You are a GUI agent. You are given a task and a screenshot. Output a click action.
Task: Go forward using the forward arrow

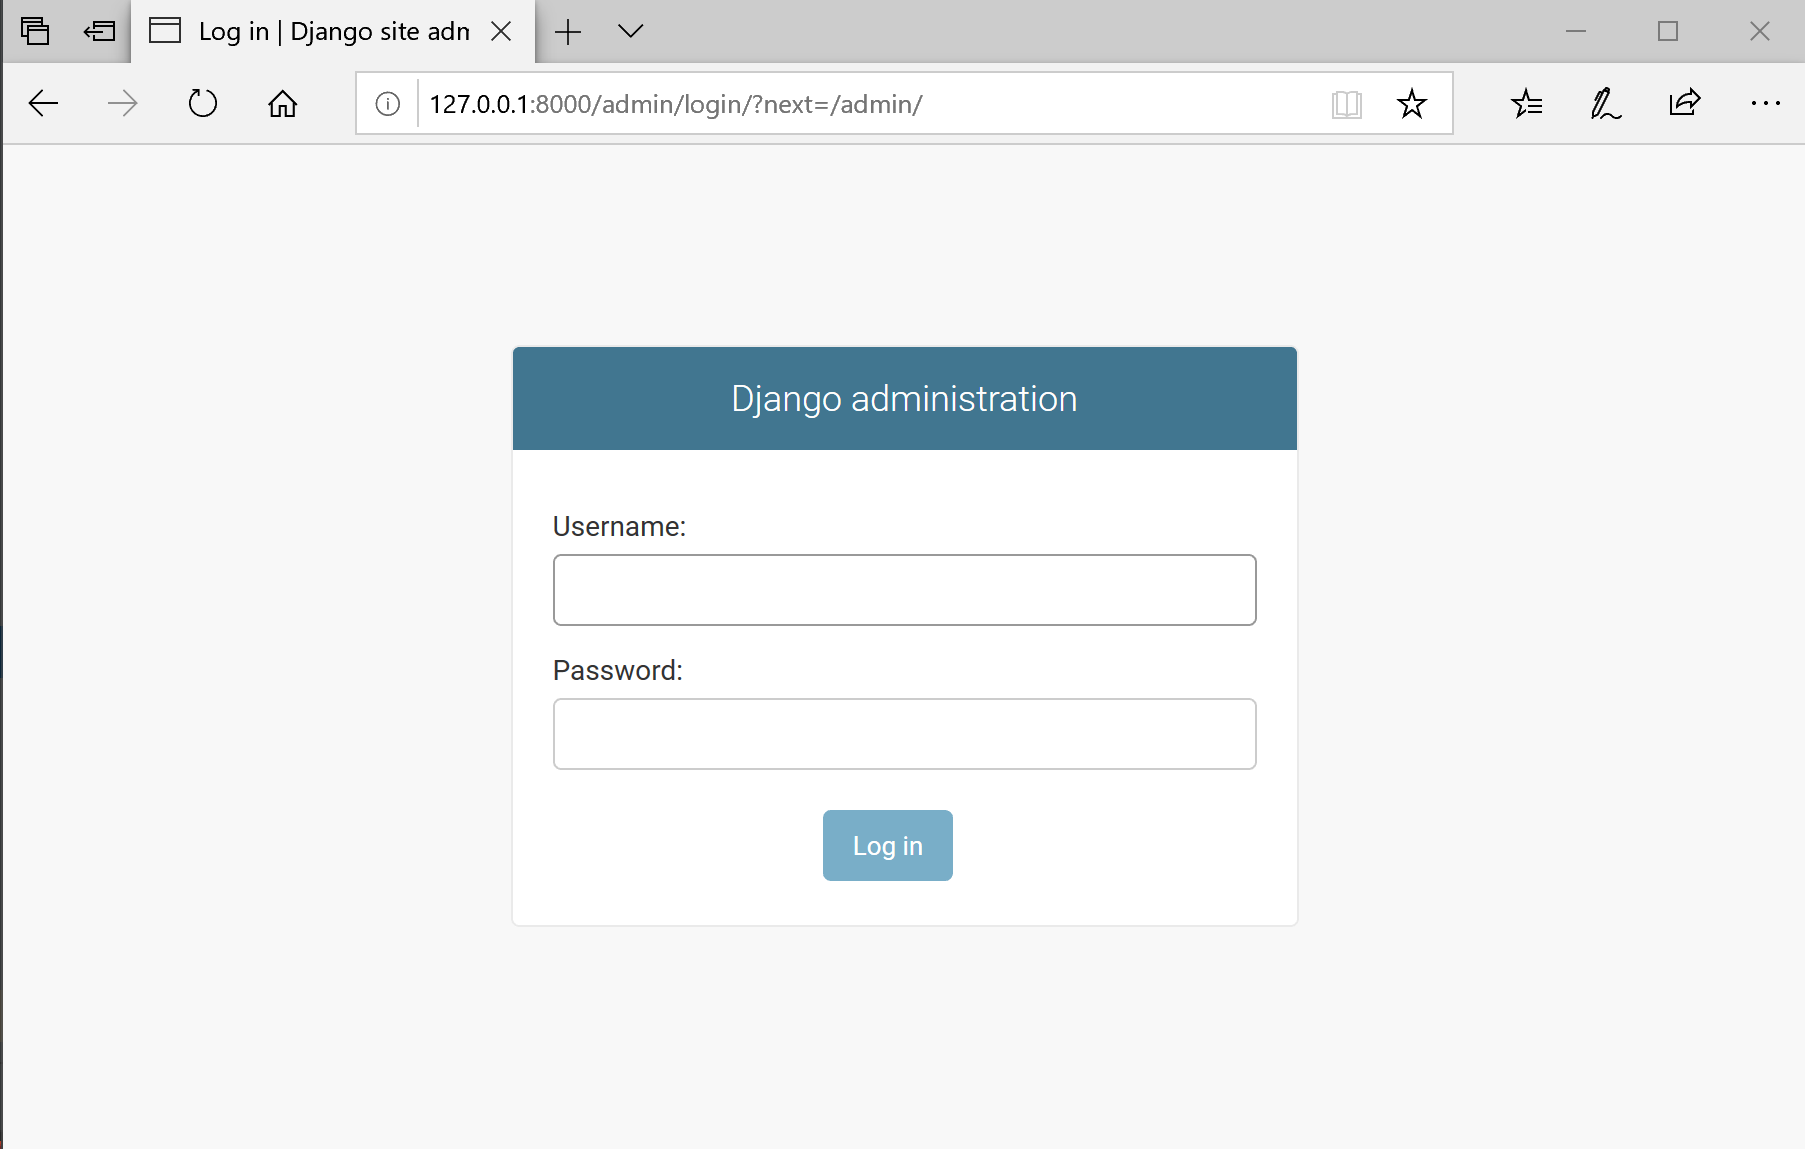coord(123,104)
